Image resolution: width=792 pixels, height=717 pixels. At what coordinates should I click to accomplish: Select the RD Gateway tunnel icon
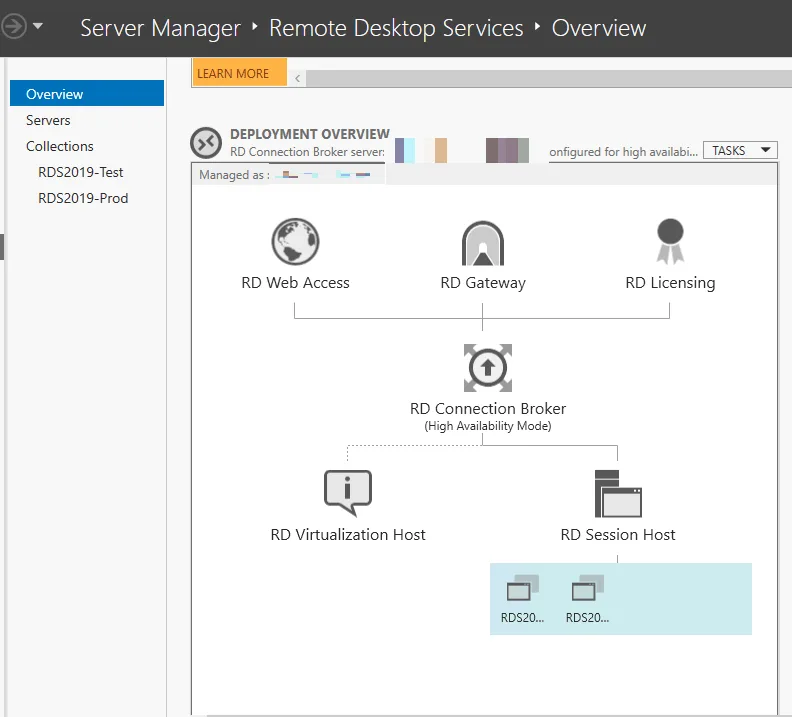pos(482,243)
